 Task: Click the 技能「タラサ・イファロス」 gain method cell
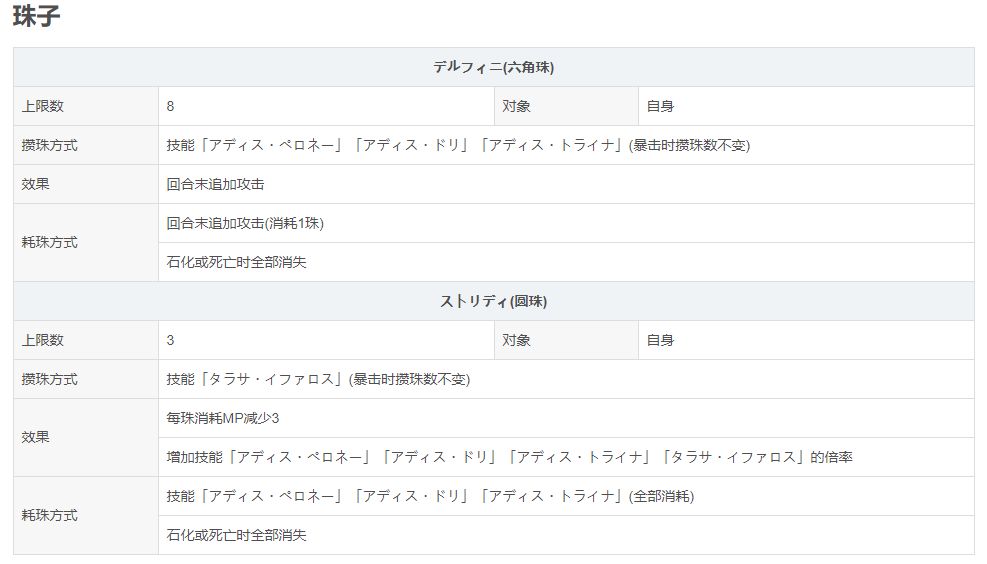click(318, 379)
